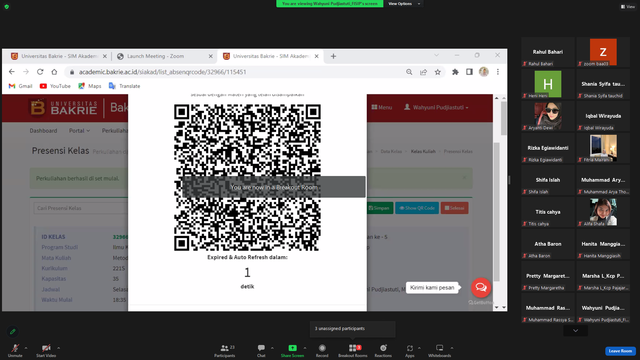
Task: Open Dashboard navigation item
Action: tap(43, 131)
